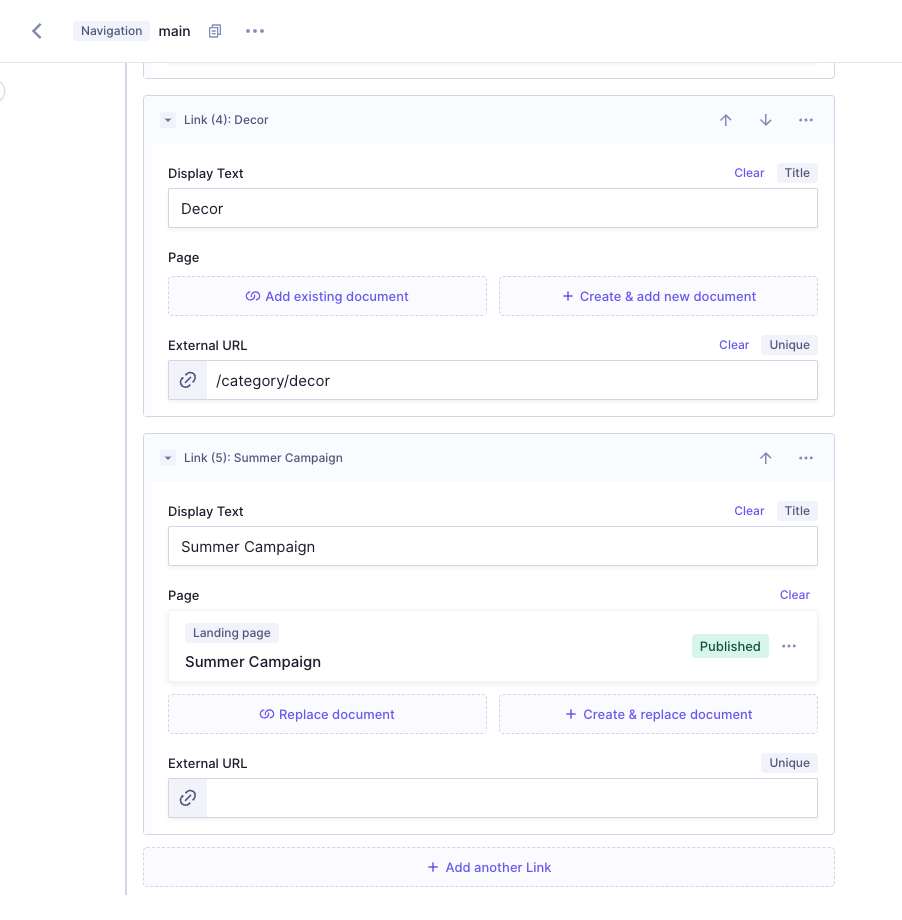This screenshot has height=920, width=902.
Task: Move Link (4) Decor up
Action: (x=726, y=120)
